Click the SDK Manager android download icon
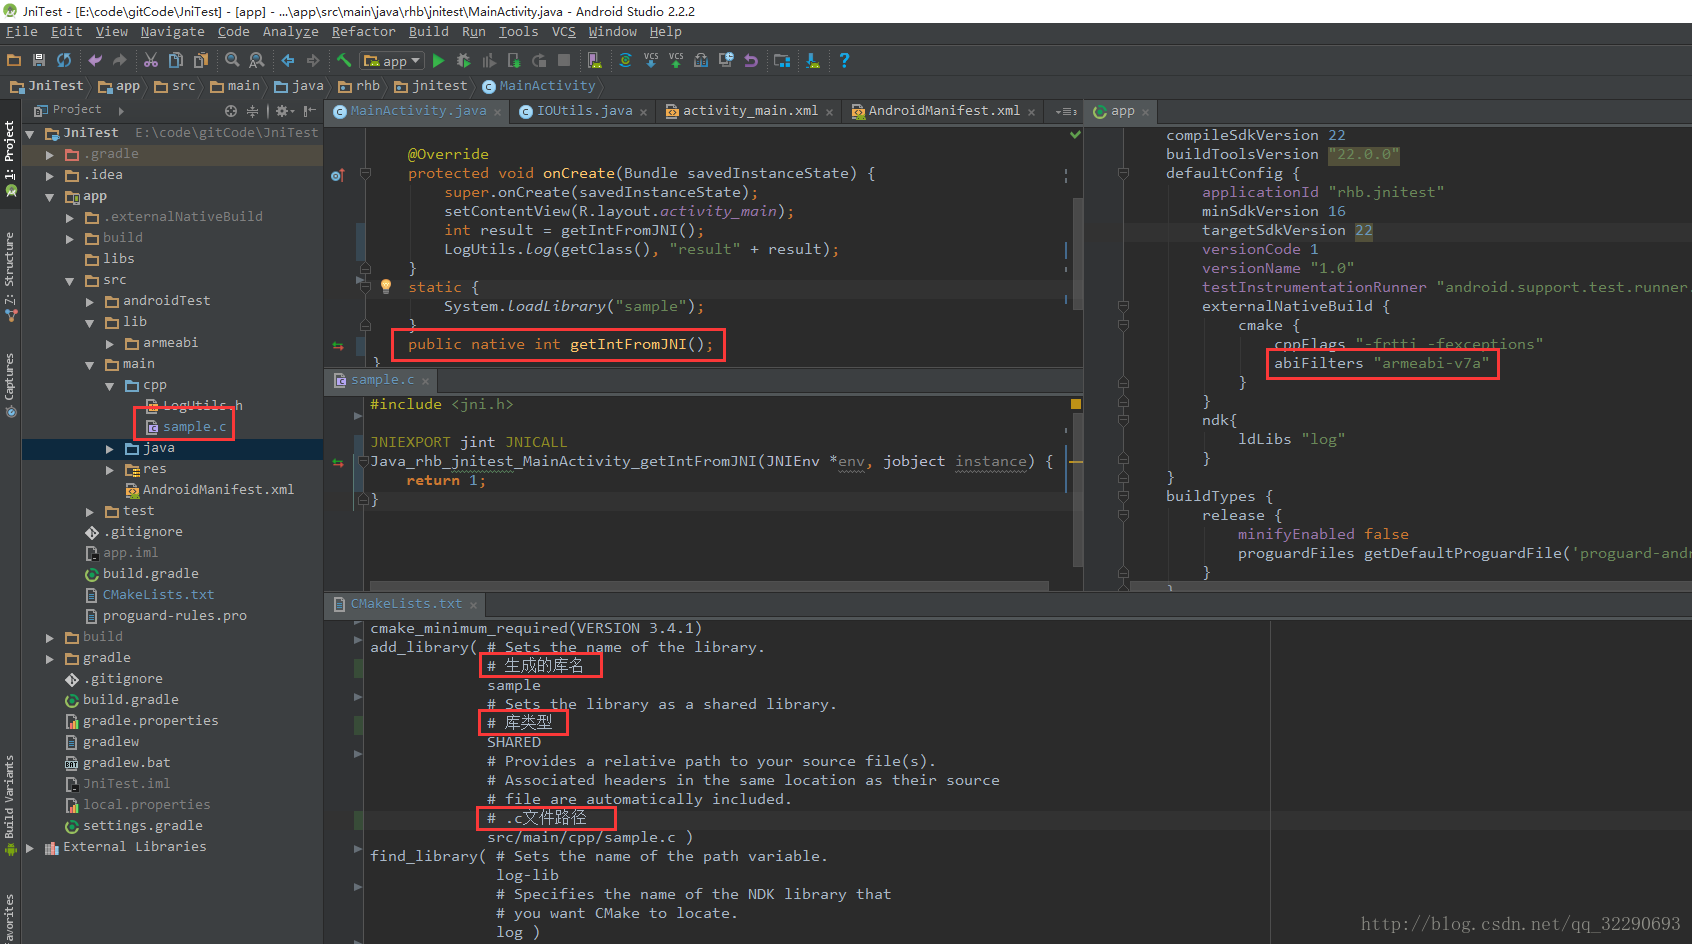Image resolution: width=1692 pixels, height=944 pixels. pos(813,60)
